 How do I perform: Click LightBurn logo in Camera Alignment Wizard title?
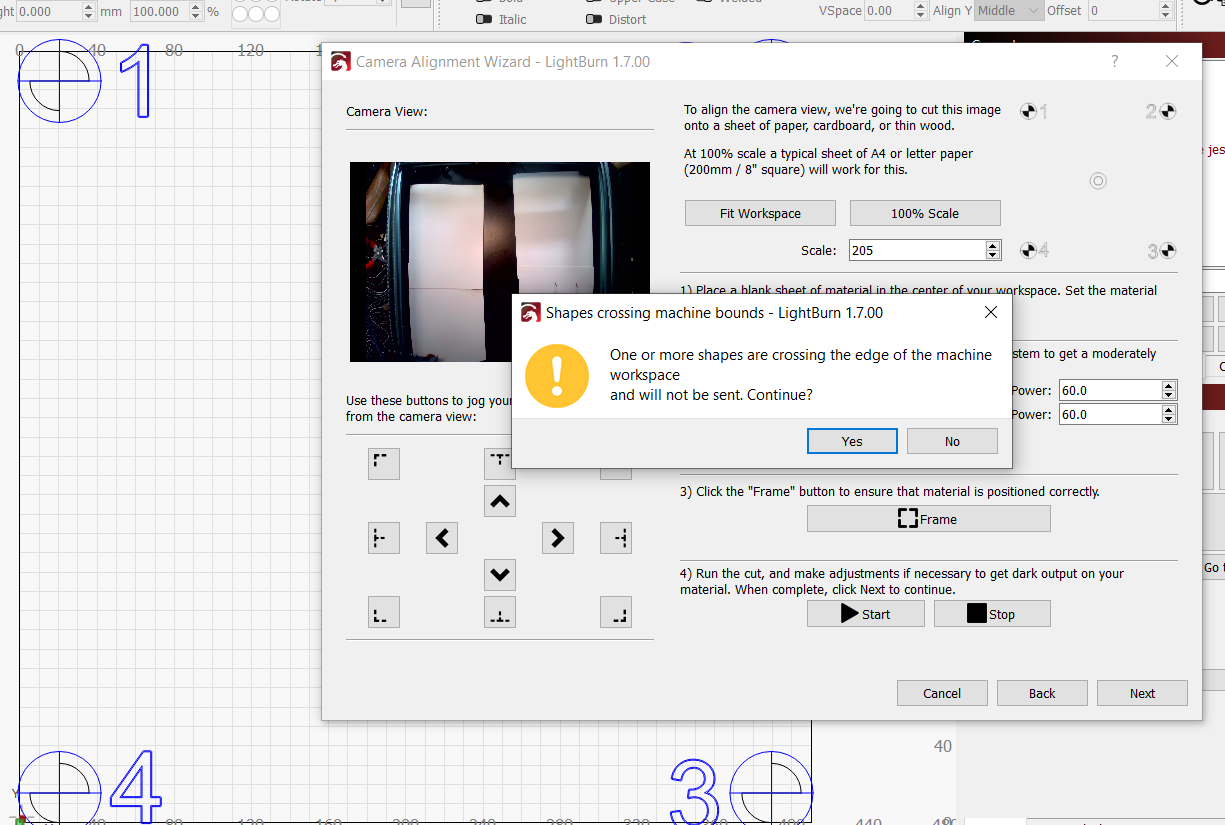(341, 62)
